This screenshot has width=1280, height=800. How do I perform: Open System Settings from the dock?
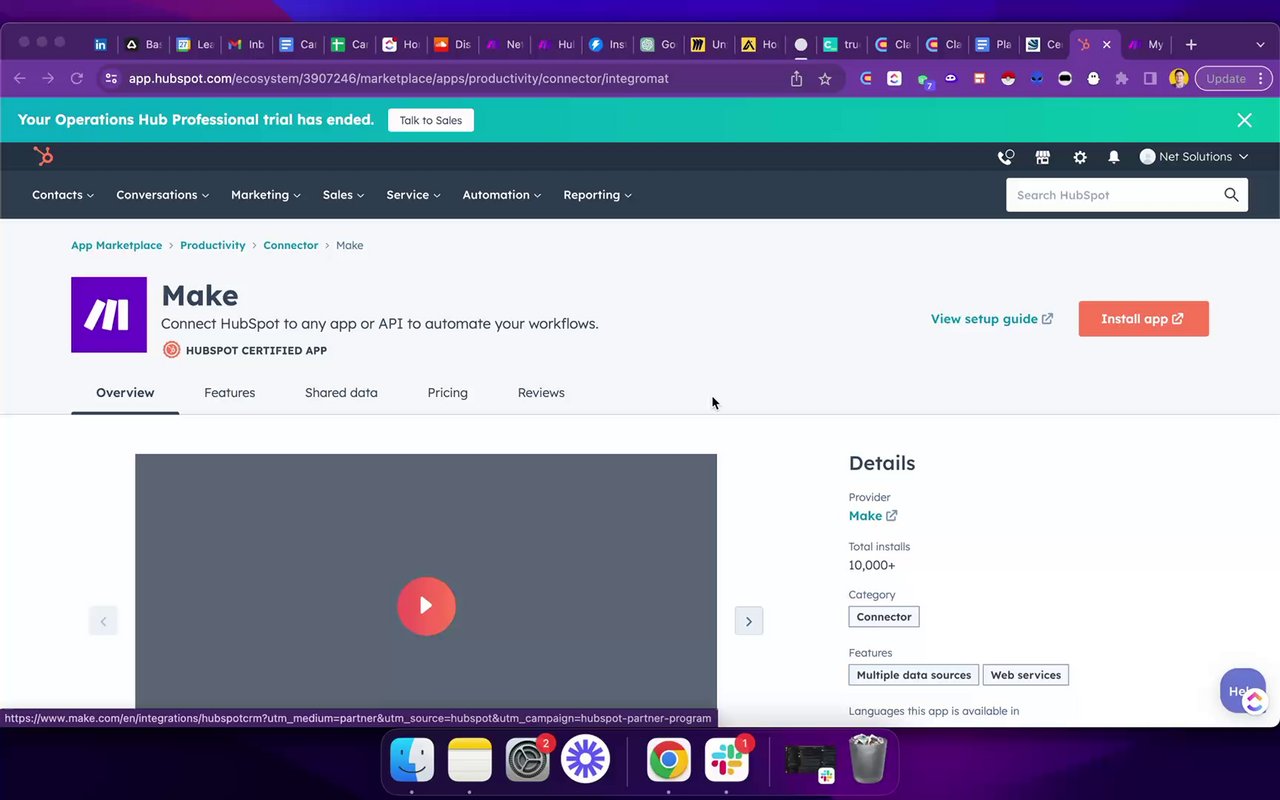point(527,760)
